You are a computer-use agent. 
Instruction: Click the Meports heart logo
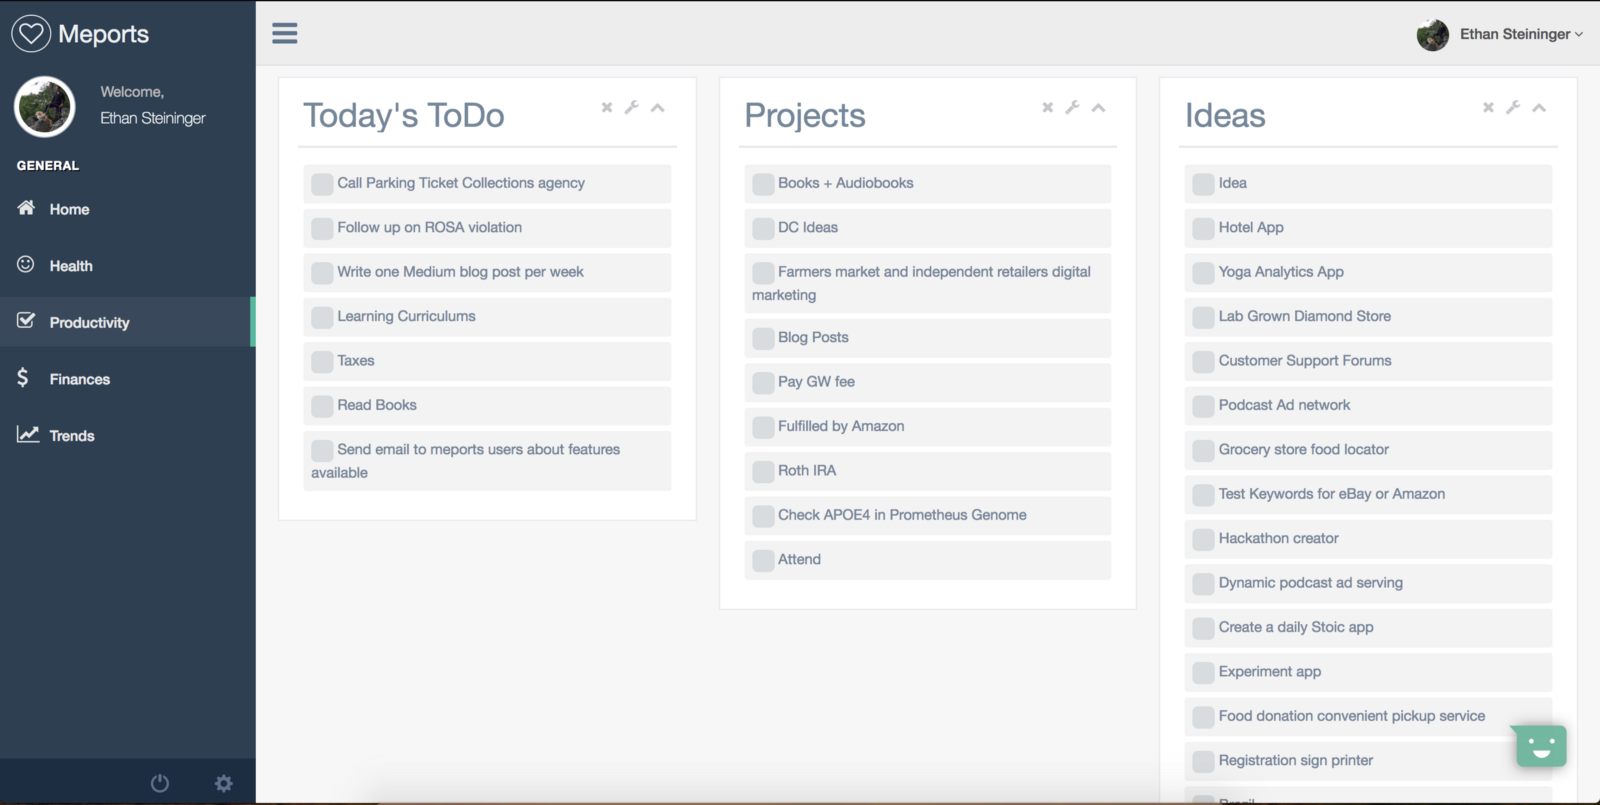31,34
